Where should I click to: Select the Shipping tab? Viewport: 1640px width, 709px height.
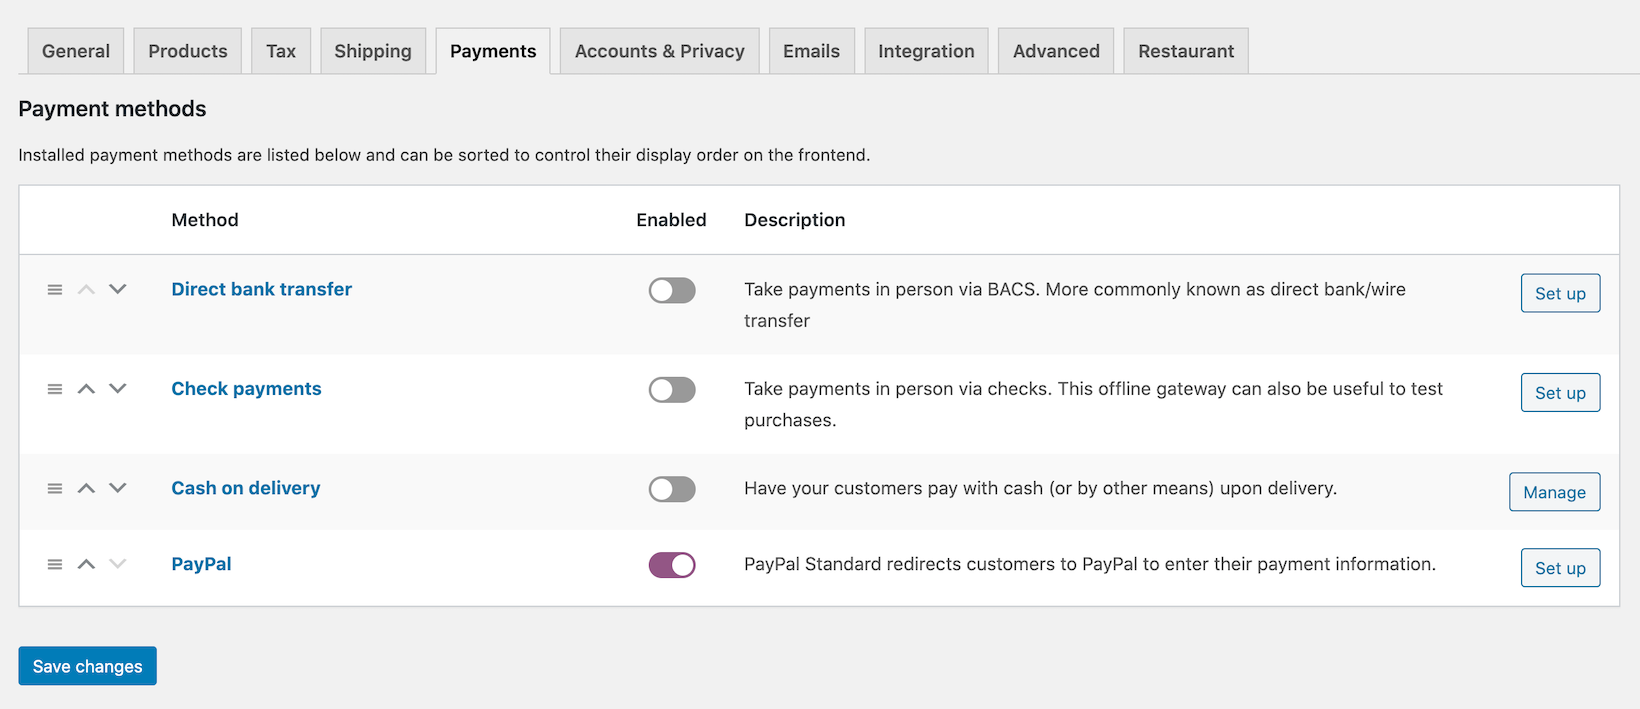coord(372,50)
